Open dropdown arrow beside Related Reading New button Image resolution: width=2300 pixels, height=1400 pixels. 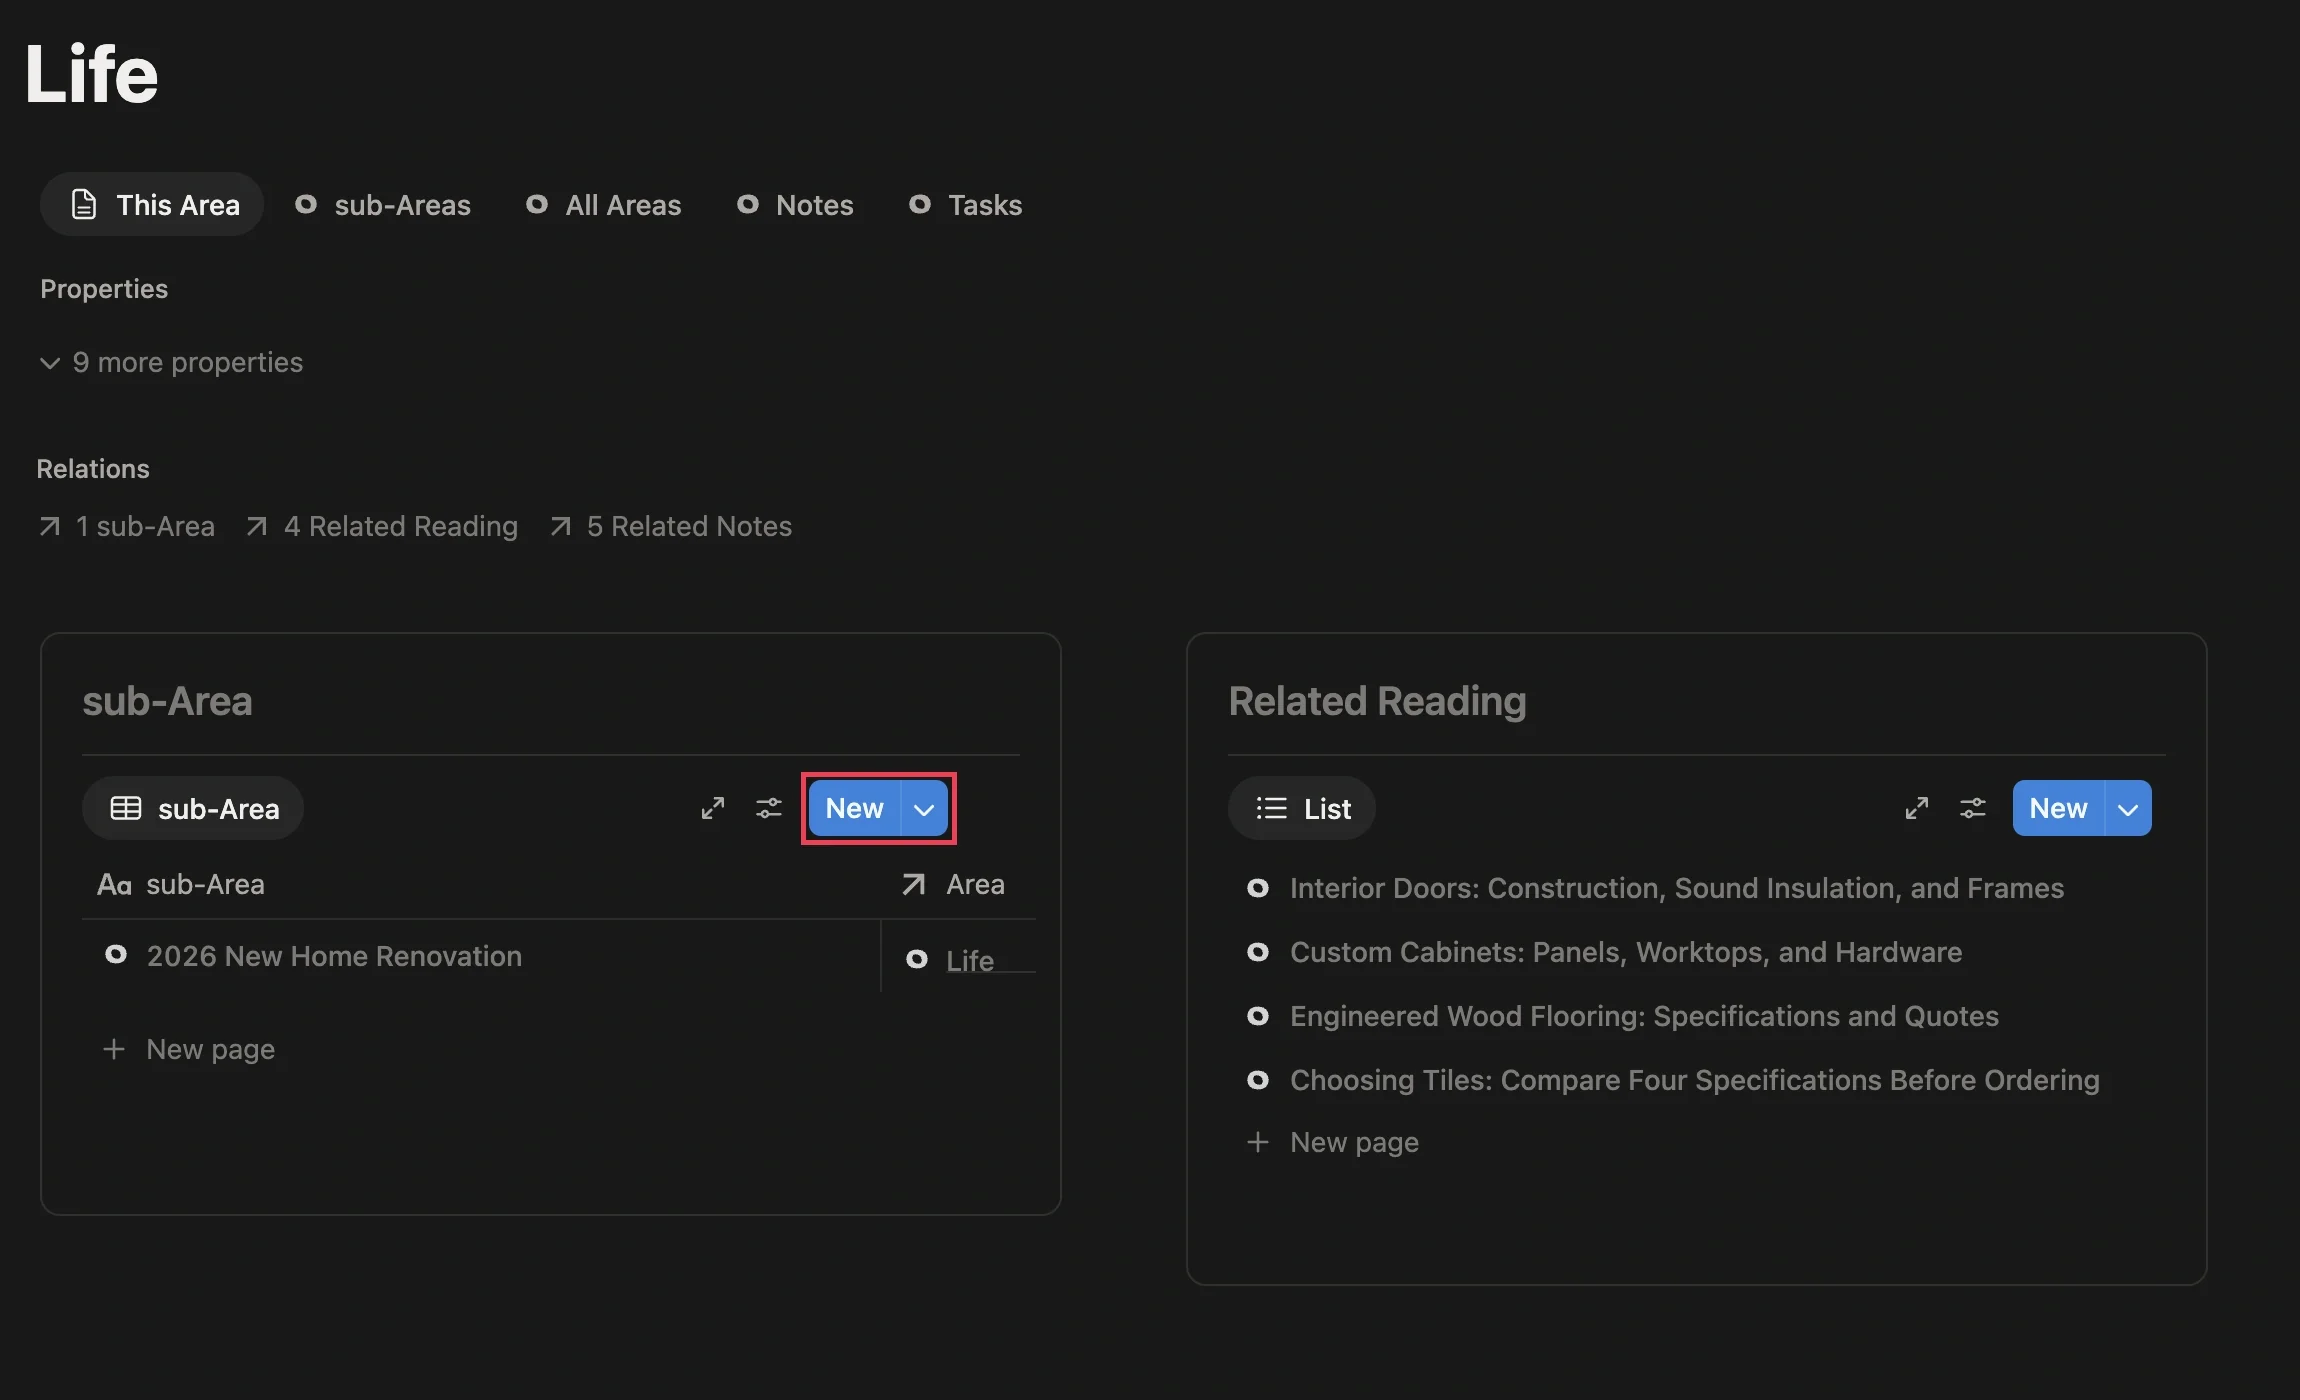(2129, 808)
